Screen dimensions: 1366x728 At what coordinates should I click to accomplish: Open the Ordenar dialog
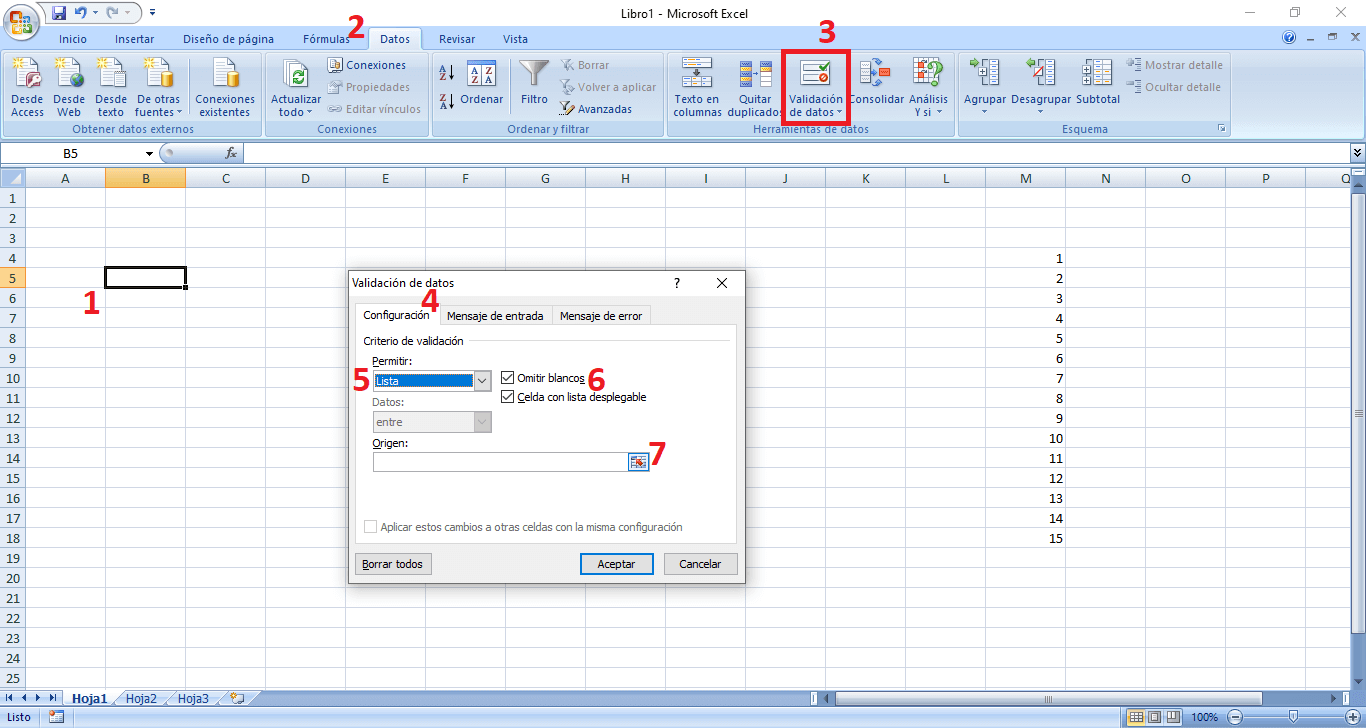pos(482,83)
